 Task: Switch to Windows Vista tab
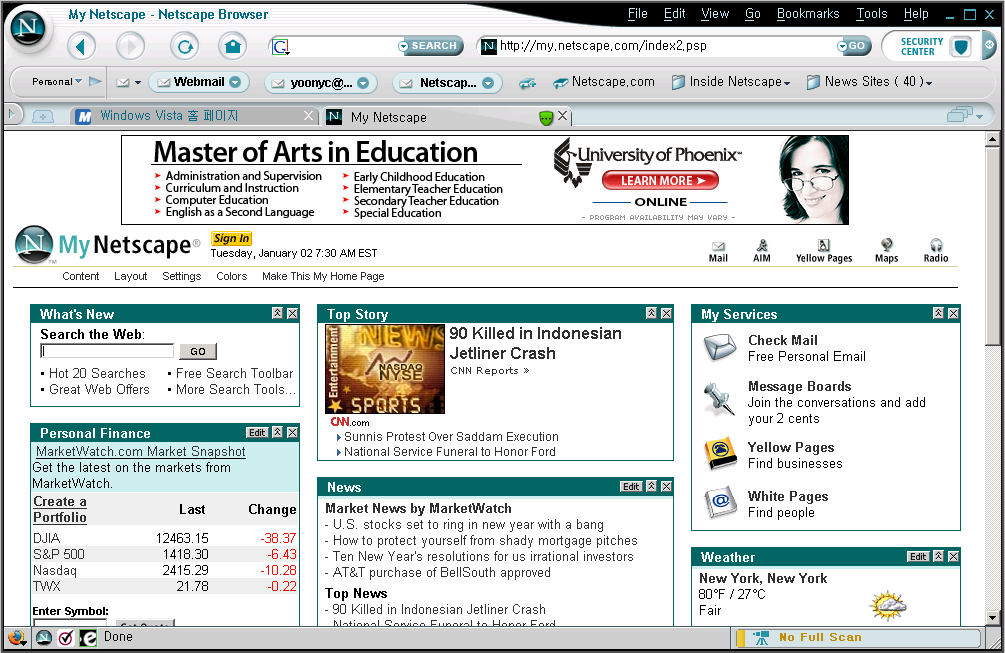pyautogui.click(x=190, y=116)
